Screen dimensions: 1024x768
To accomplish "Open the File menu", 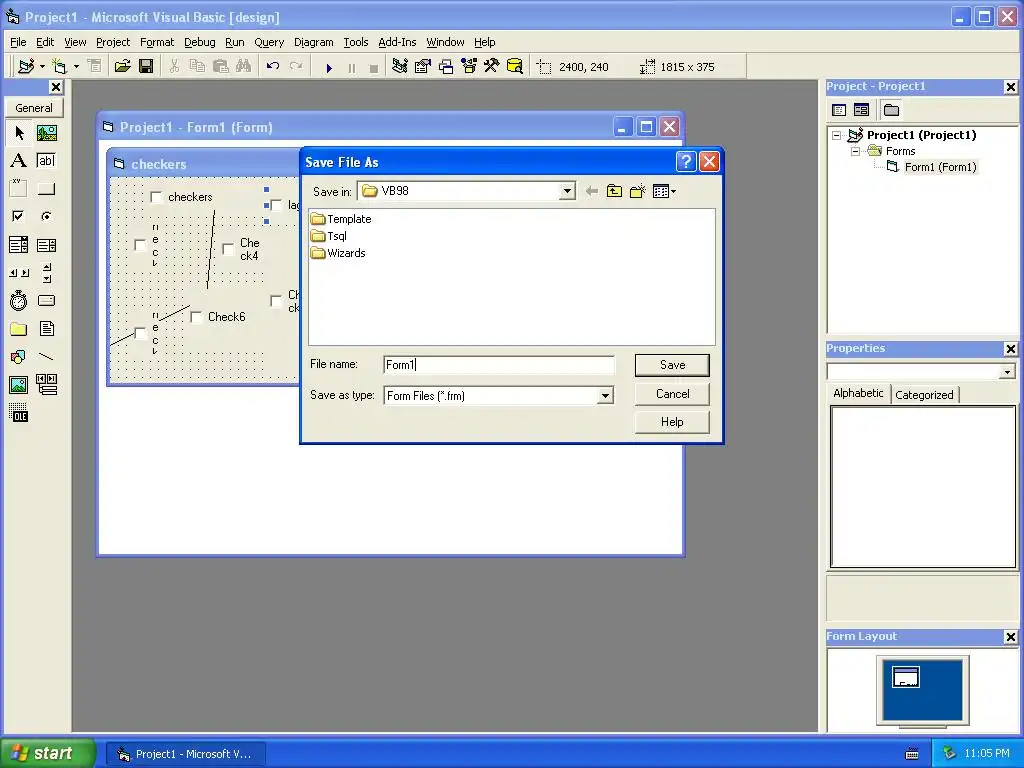I will click(x=18, y=42).
